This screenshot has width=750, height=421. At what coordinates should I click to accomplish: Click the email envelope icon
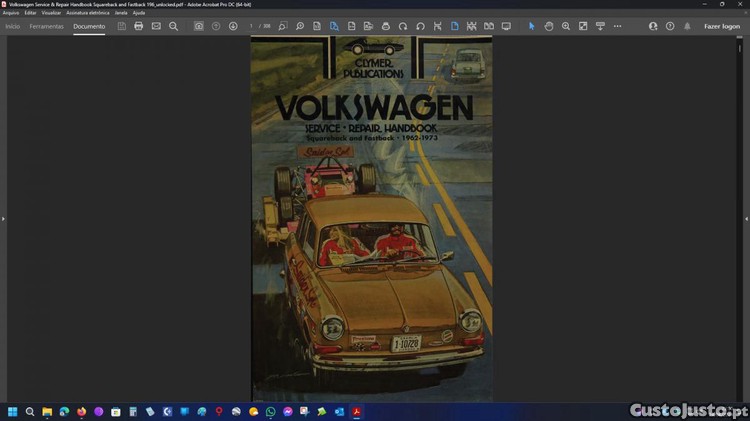pyautogui.click(x=156, y=26)
